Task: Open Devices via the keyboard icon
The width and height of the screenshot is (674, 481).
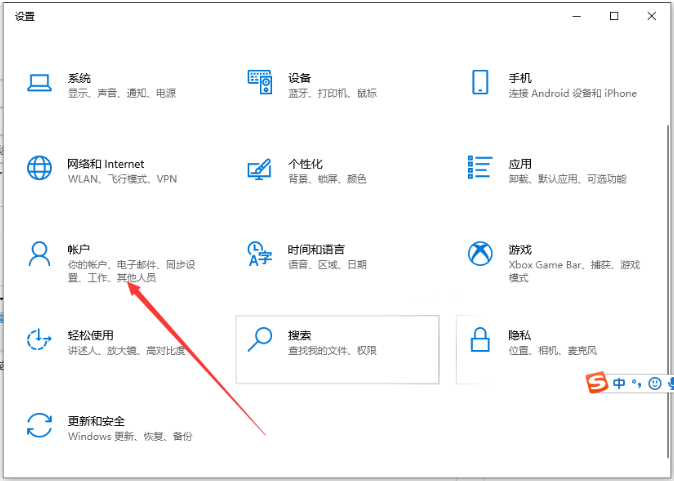Action: [260, 85]
